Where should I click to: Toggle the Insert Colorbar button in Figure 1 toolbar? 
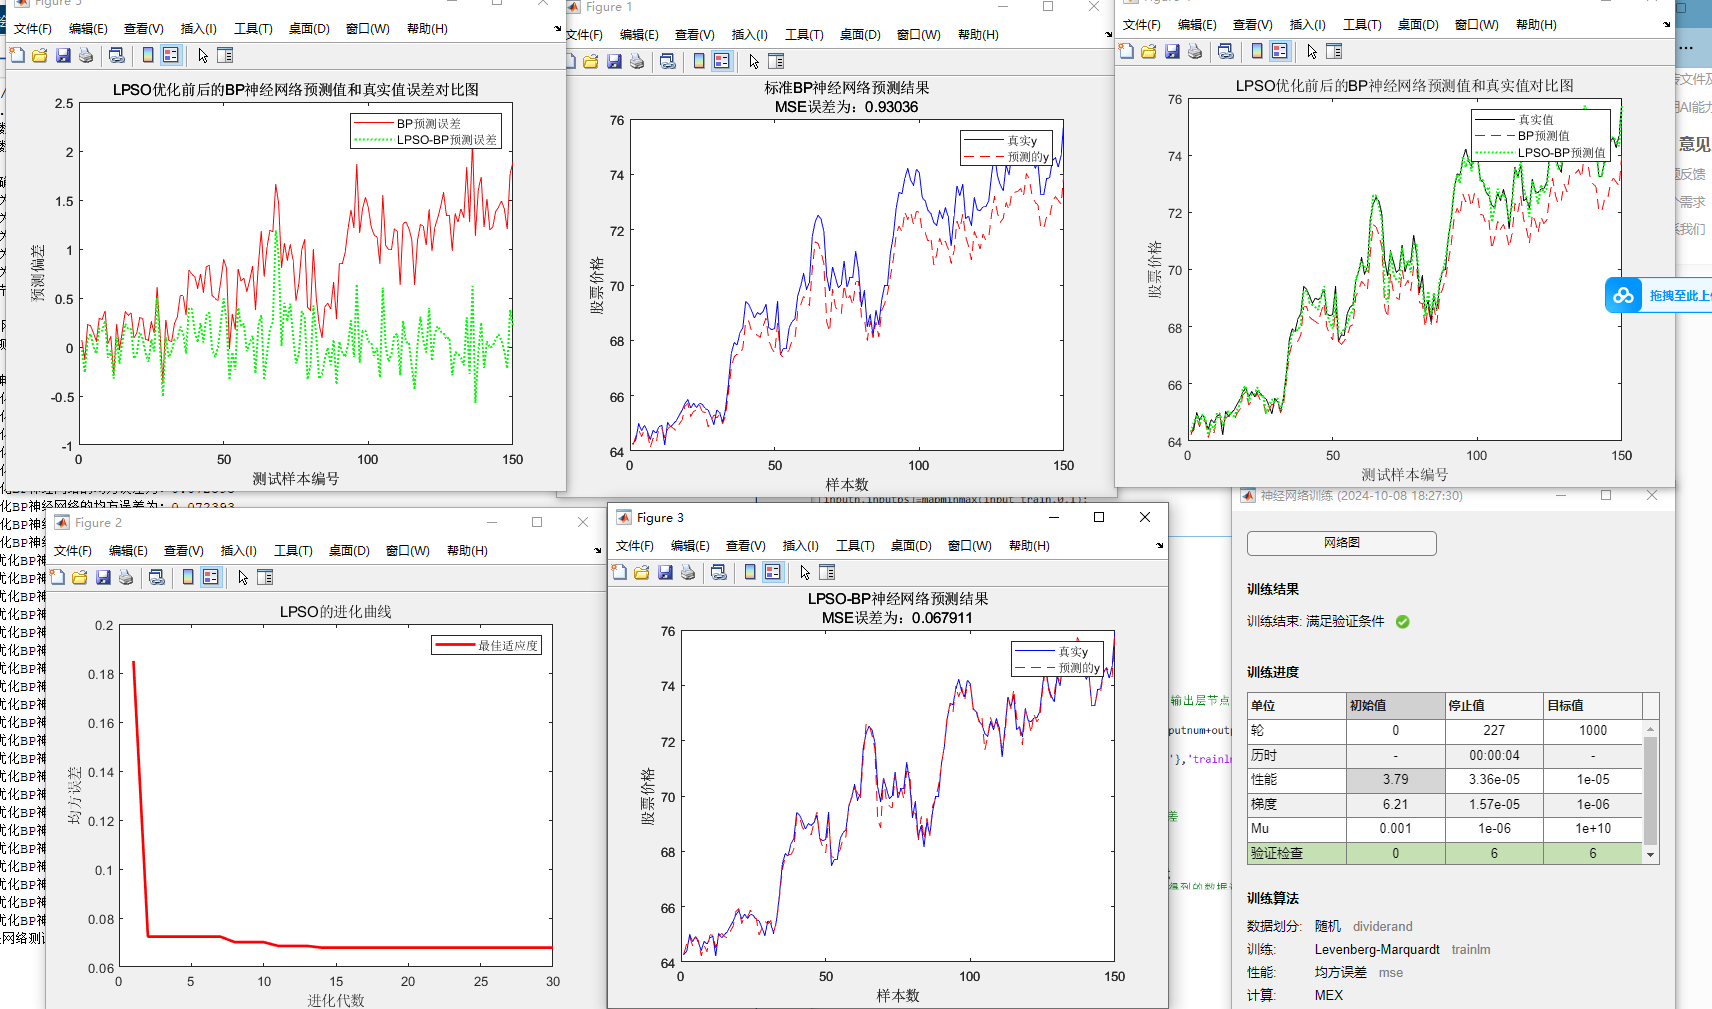pyautogui.click(x=699, y=61)
